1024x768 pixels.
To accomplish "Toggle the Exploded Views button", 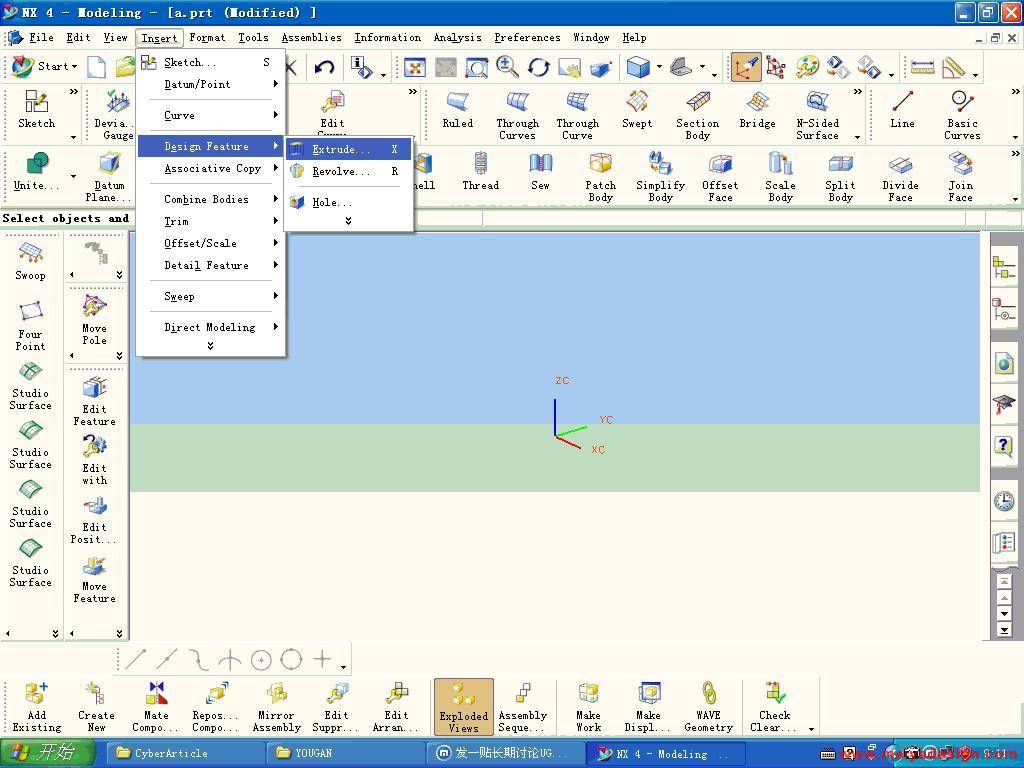I will pyautogui.click(x=464, y=707).
